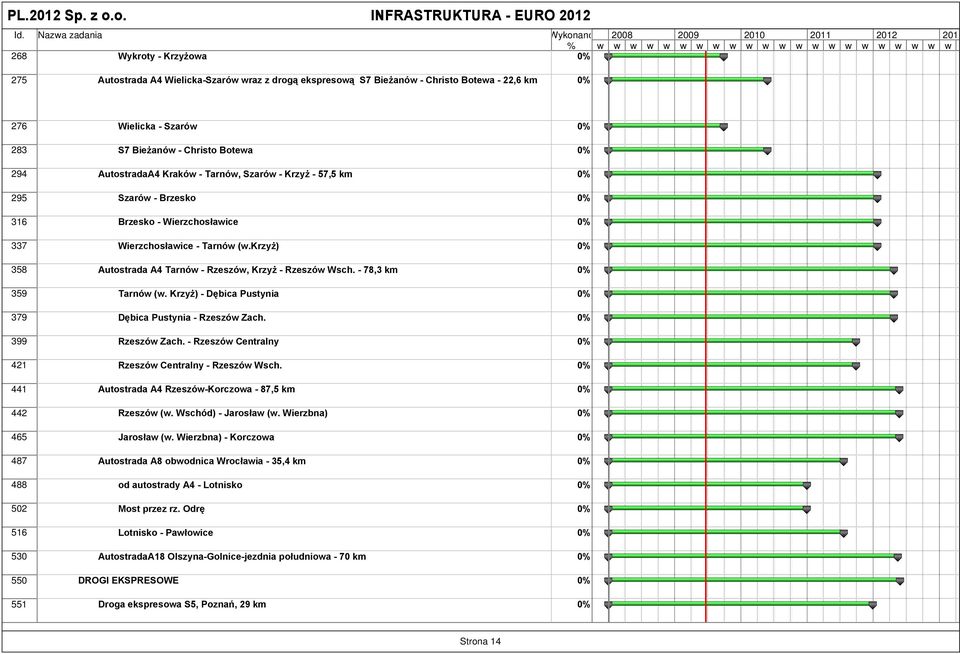Select task ID 358

tap(19, 270)
